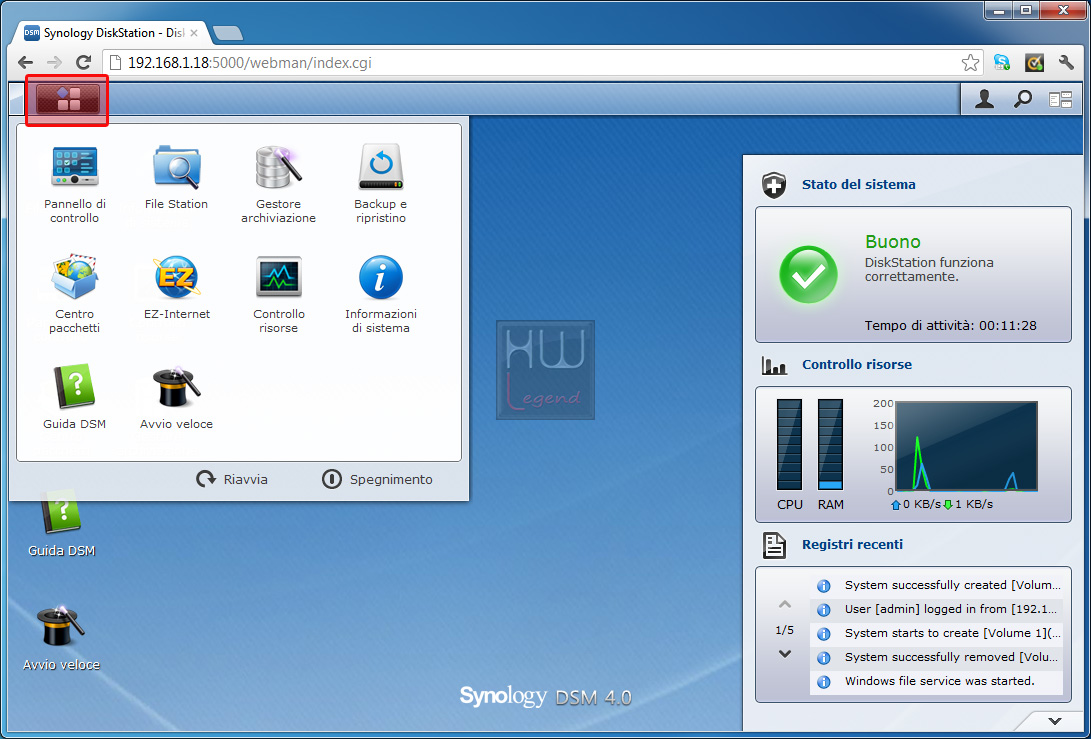
Task: Click the Tempo di attività uptime text
Action: (x=950, y=326)
